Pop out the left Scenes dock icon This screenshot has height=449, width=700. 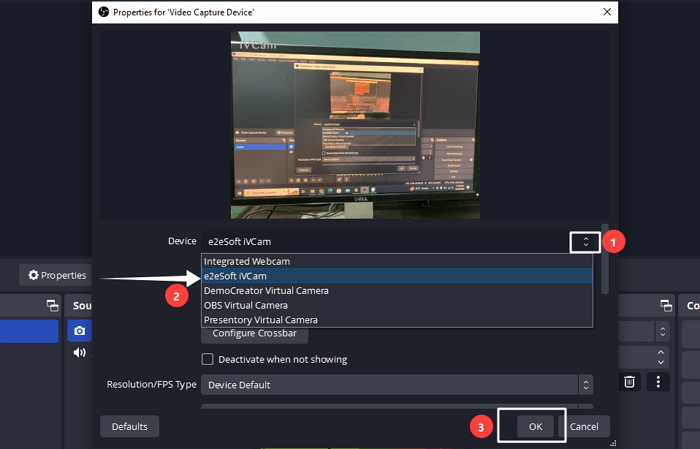(x=53, y=306)
